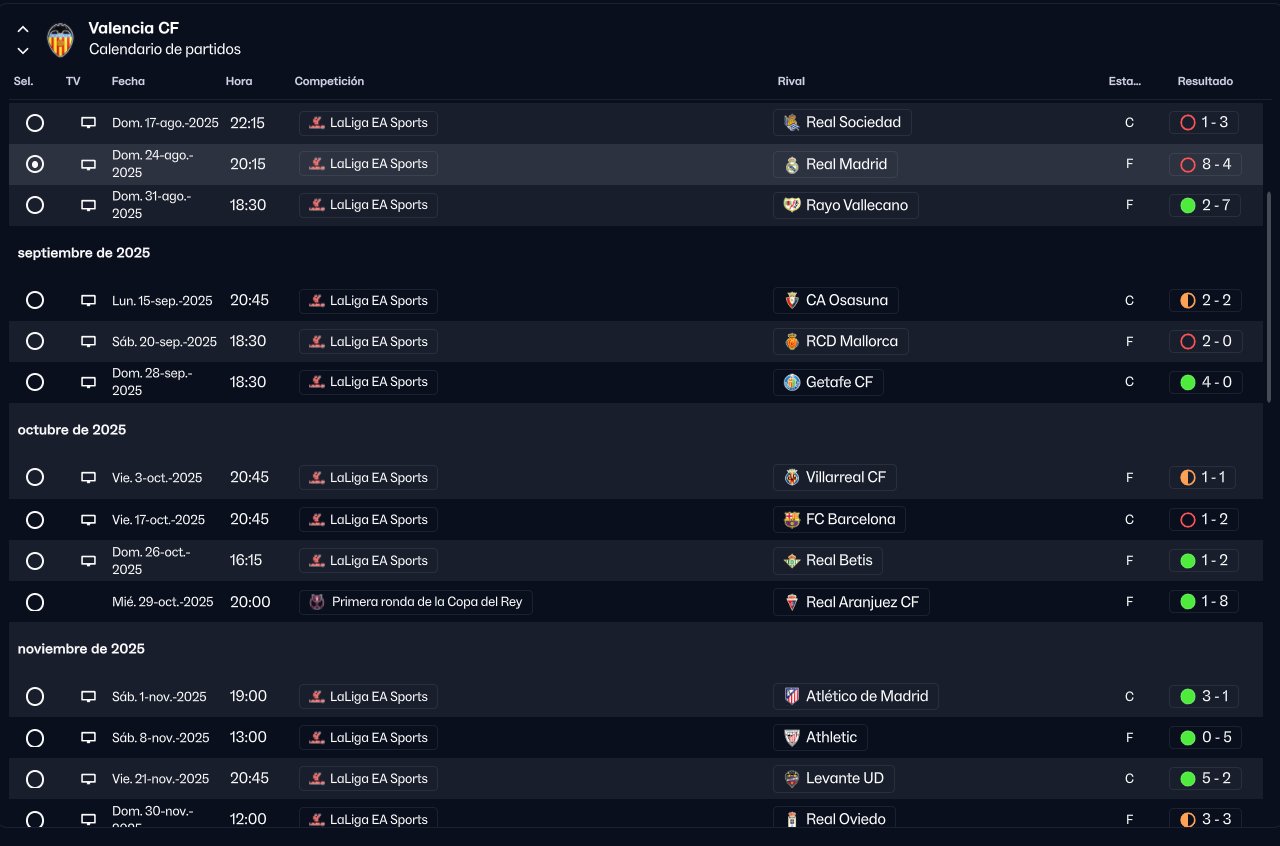Click the LaLiga logo in the Real Sociedad row
Viewport: 1280px width, 846px height.
click(x=317, y=123)
